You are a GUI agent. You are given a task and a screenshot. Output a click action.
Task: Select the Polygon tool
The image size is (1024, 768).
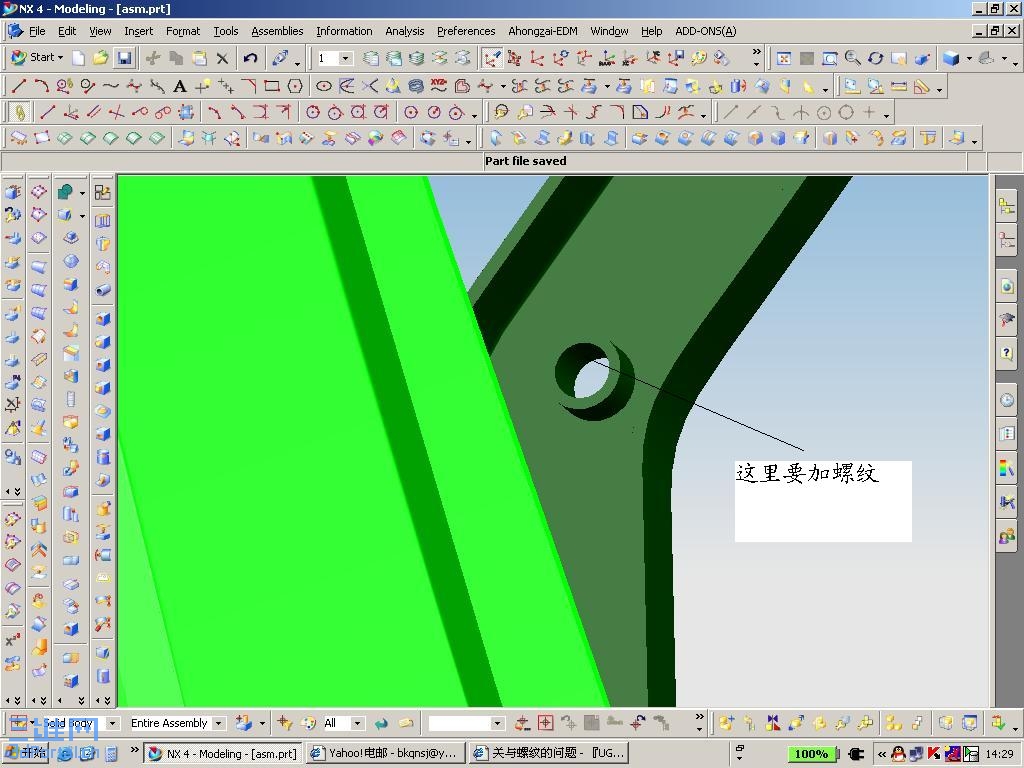click(295, 86)
